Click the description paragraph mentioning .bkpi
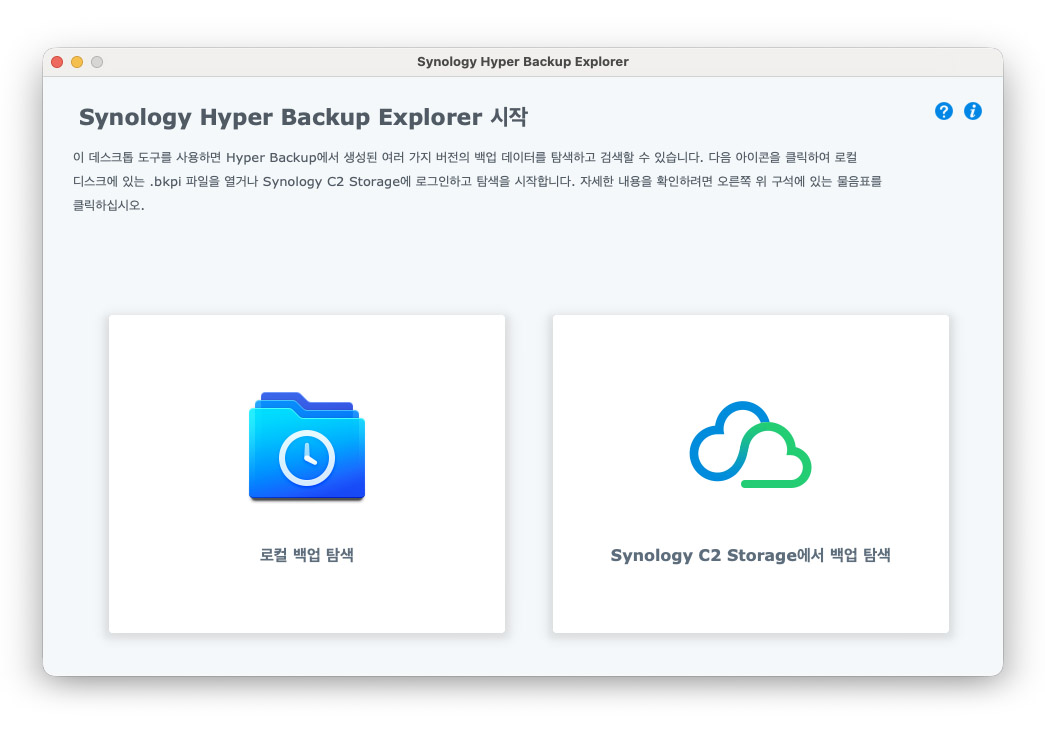The image size is (1045, 744). [x=477, y=181]
